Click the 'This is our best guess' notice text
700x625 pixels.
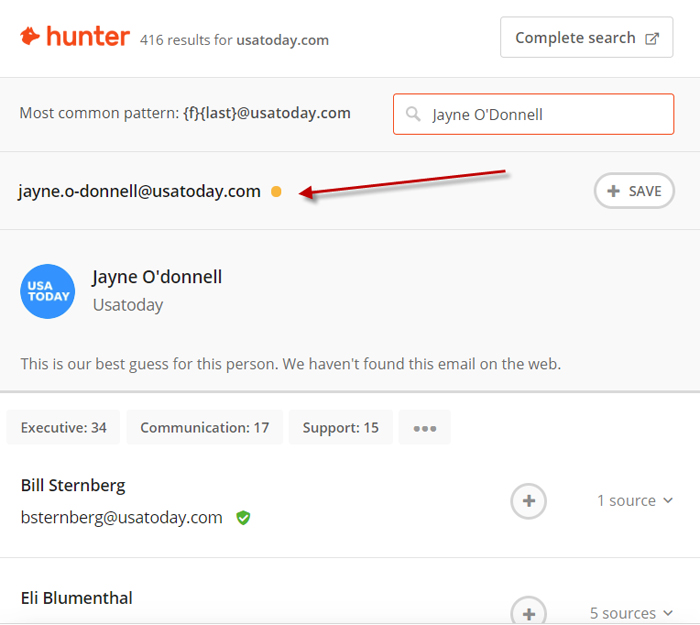coord(291,364)
